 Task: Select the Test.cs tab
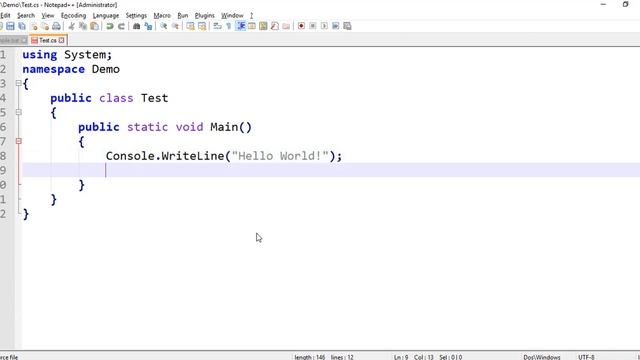(47, 40)
